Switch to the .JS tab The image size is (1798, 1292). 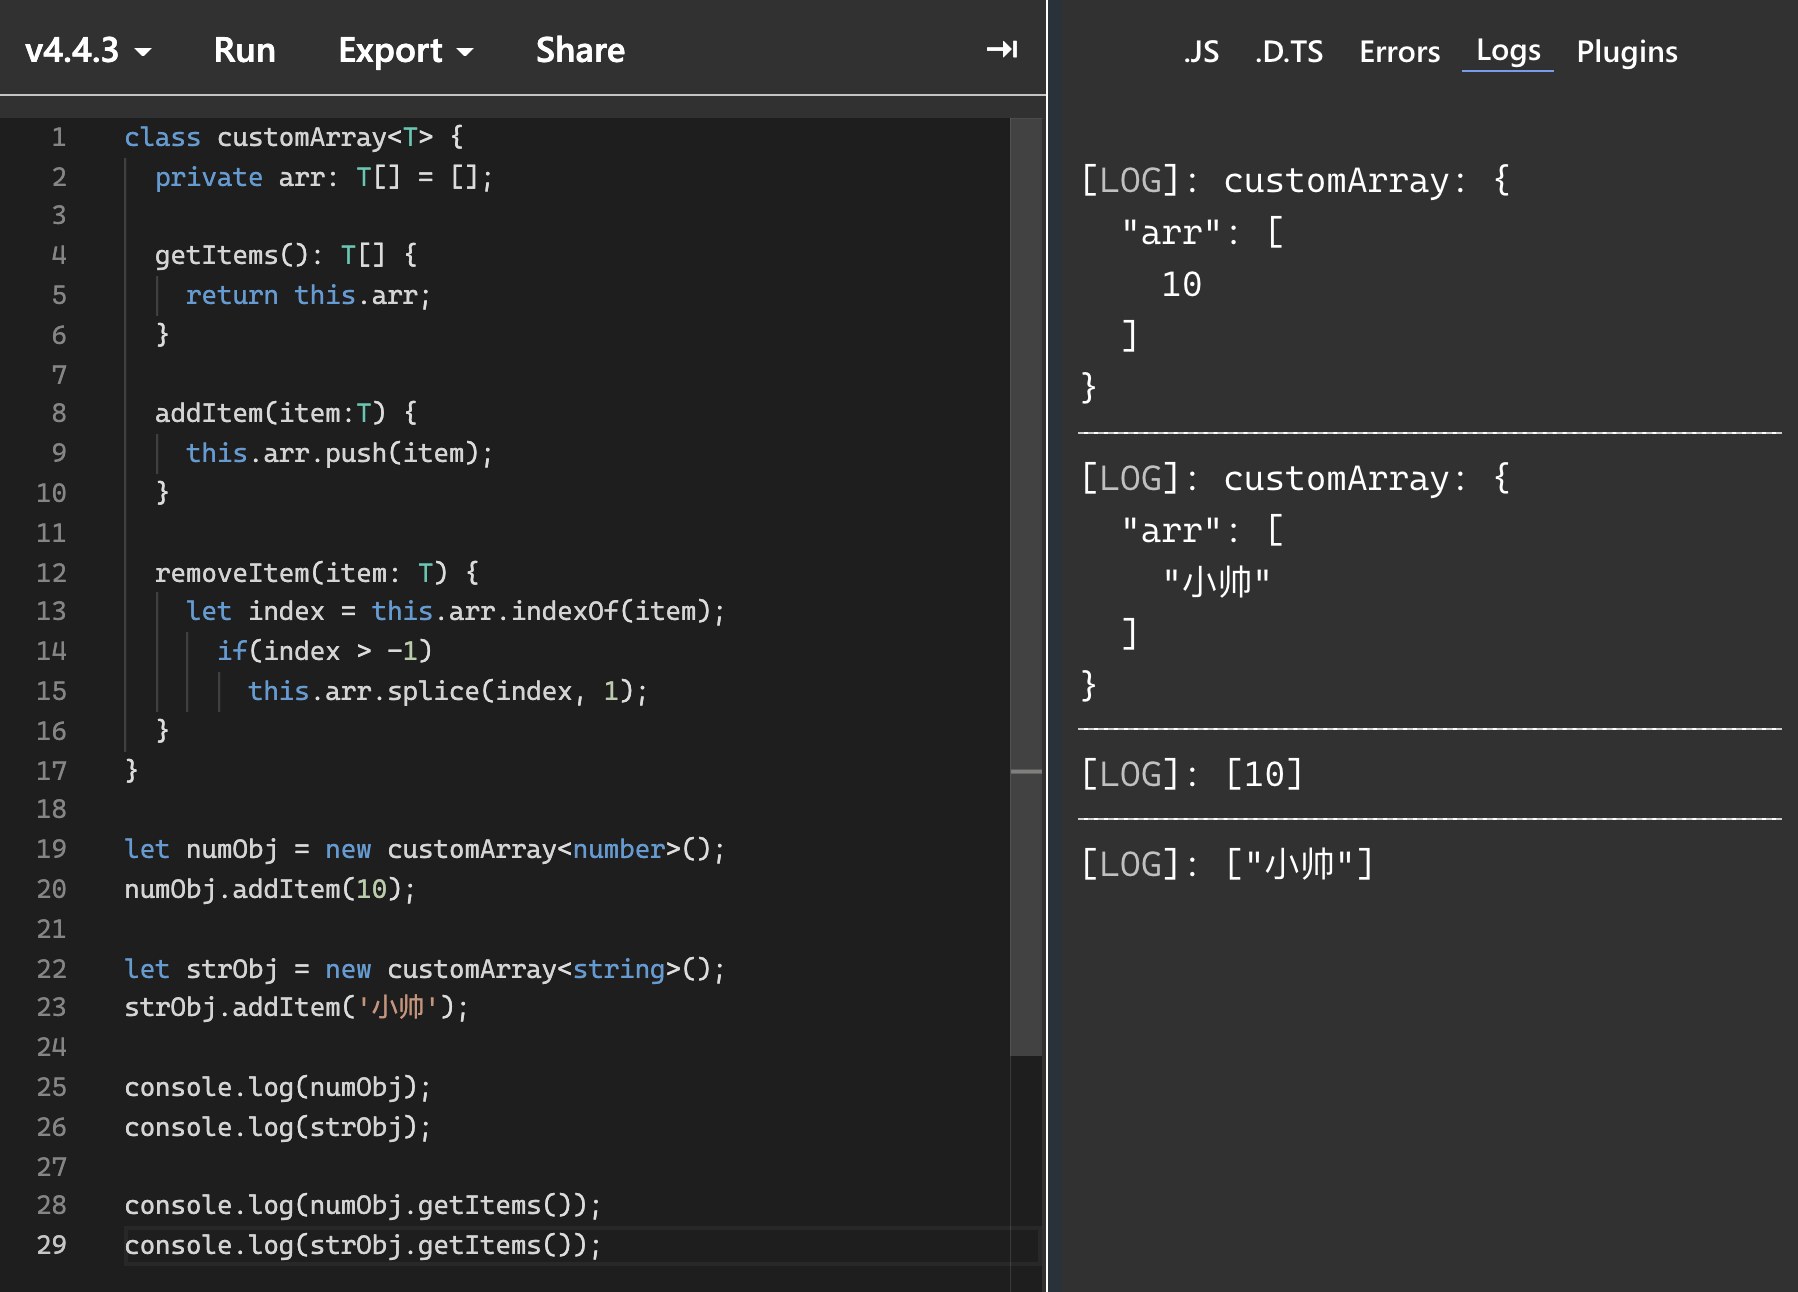[x=1201, y=51]
